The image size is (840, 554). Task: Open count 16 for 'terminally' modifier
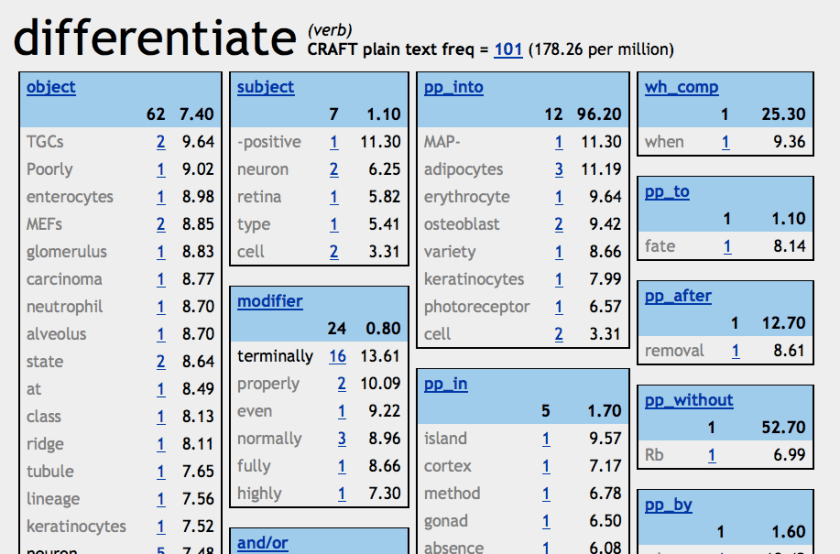pos(337,356)
